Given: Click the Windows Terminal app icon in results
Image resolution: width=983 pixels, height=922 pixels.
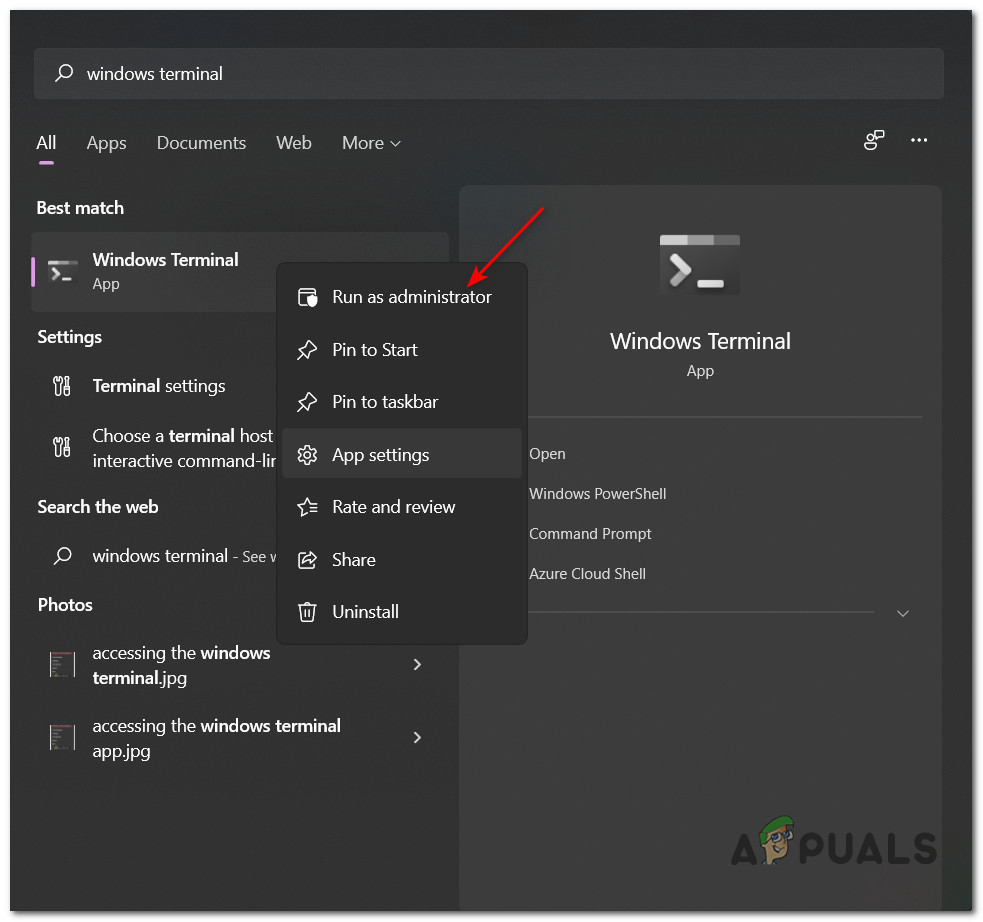Looking at the screenshot, I should (63, 271).
